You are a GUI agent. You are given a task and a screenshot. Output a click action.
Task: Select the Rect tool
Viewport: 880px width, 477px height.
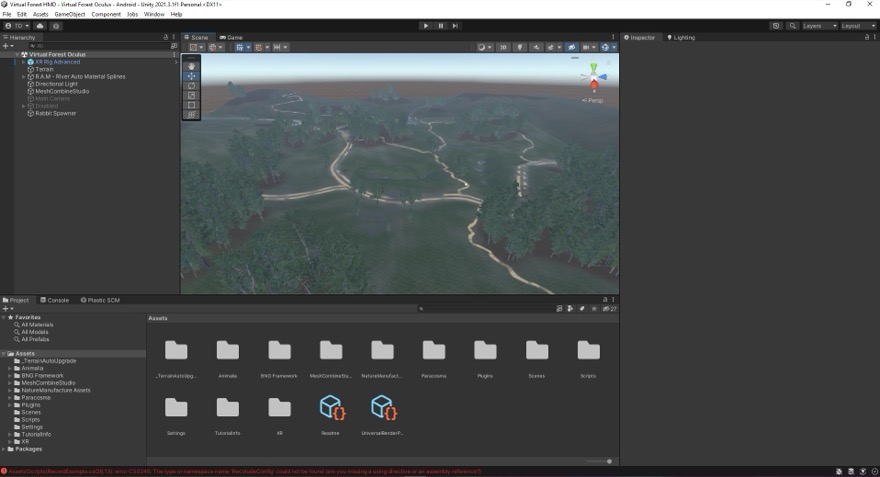click(x=191, y=105)
